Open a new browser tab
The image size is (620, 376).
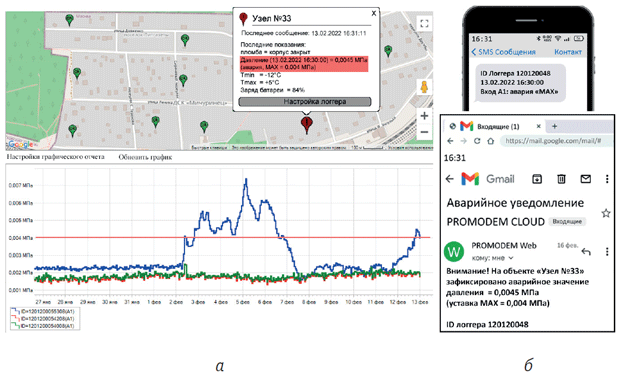click(x=554, y=126)
